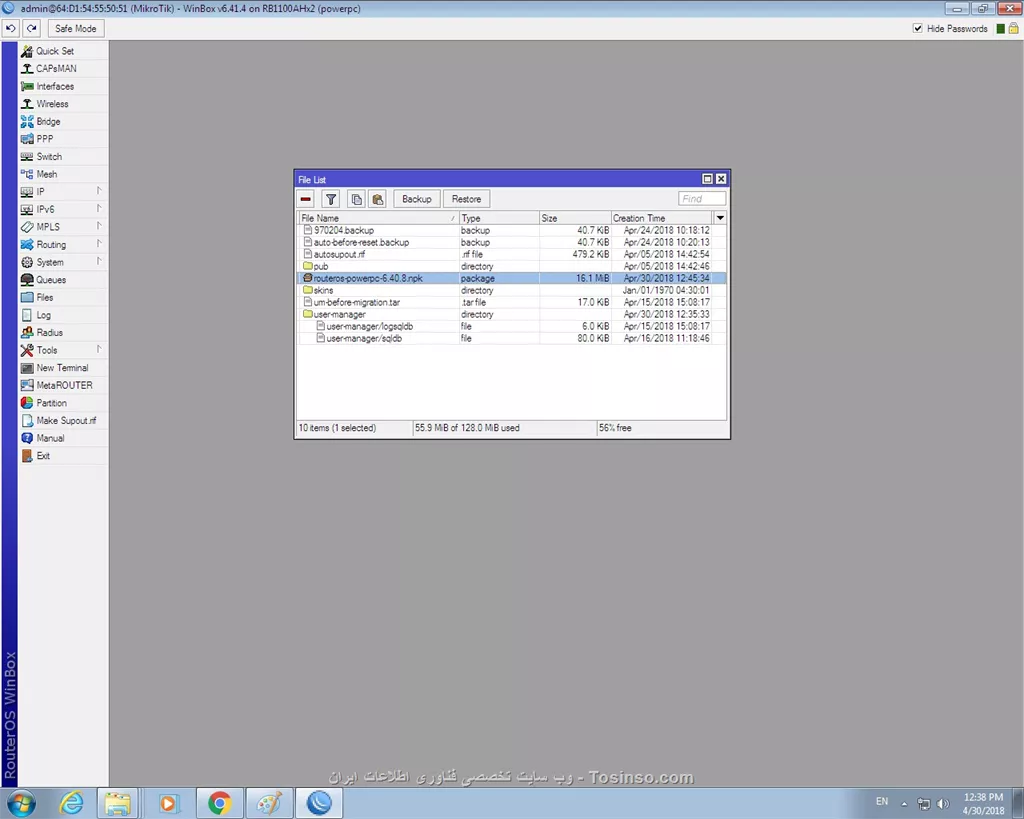The height and width of the screenshot is (819, 1024).
Task: Open the Manual from the sidebar
Action: coord(63,438)
